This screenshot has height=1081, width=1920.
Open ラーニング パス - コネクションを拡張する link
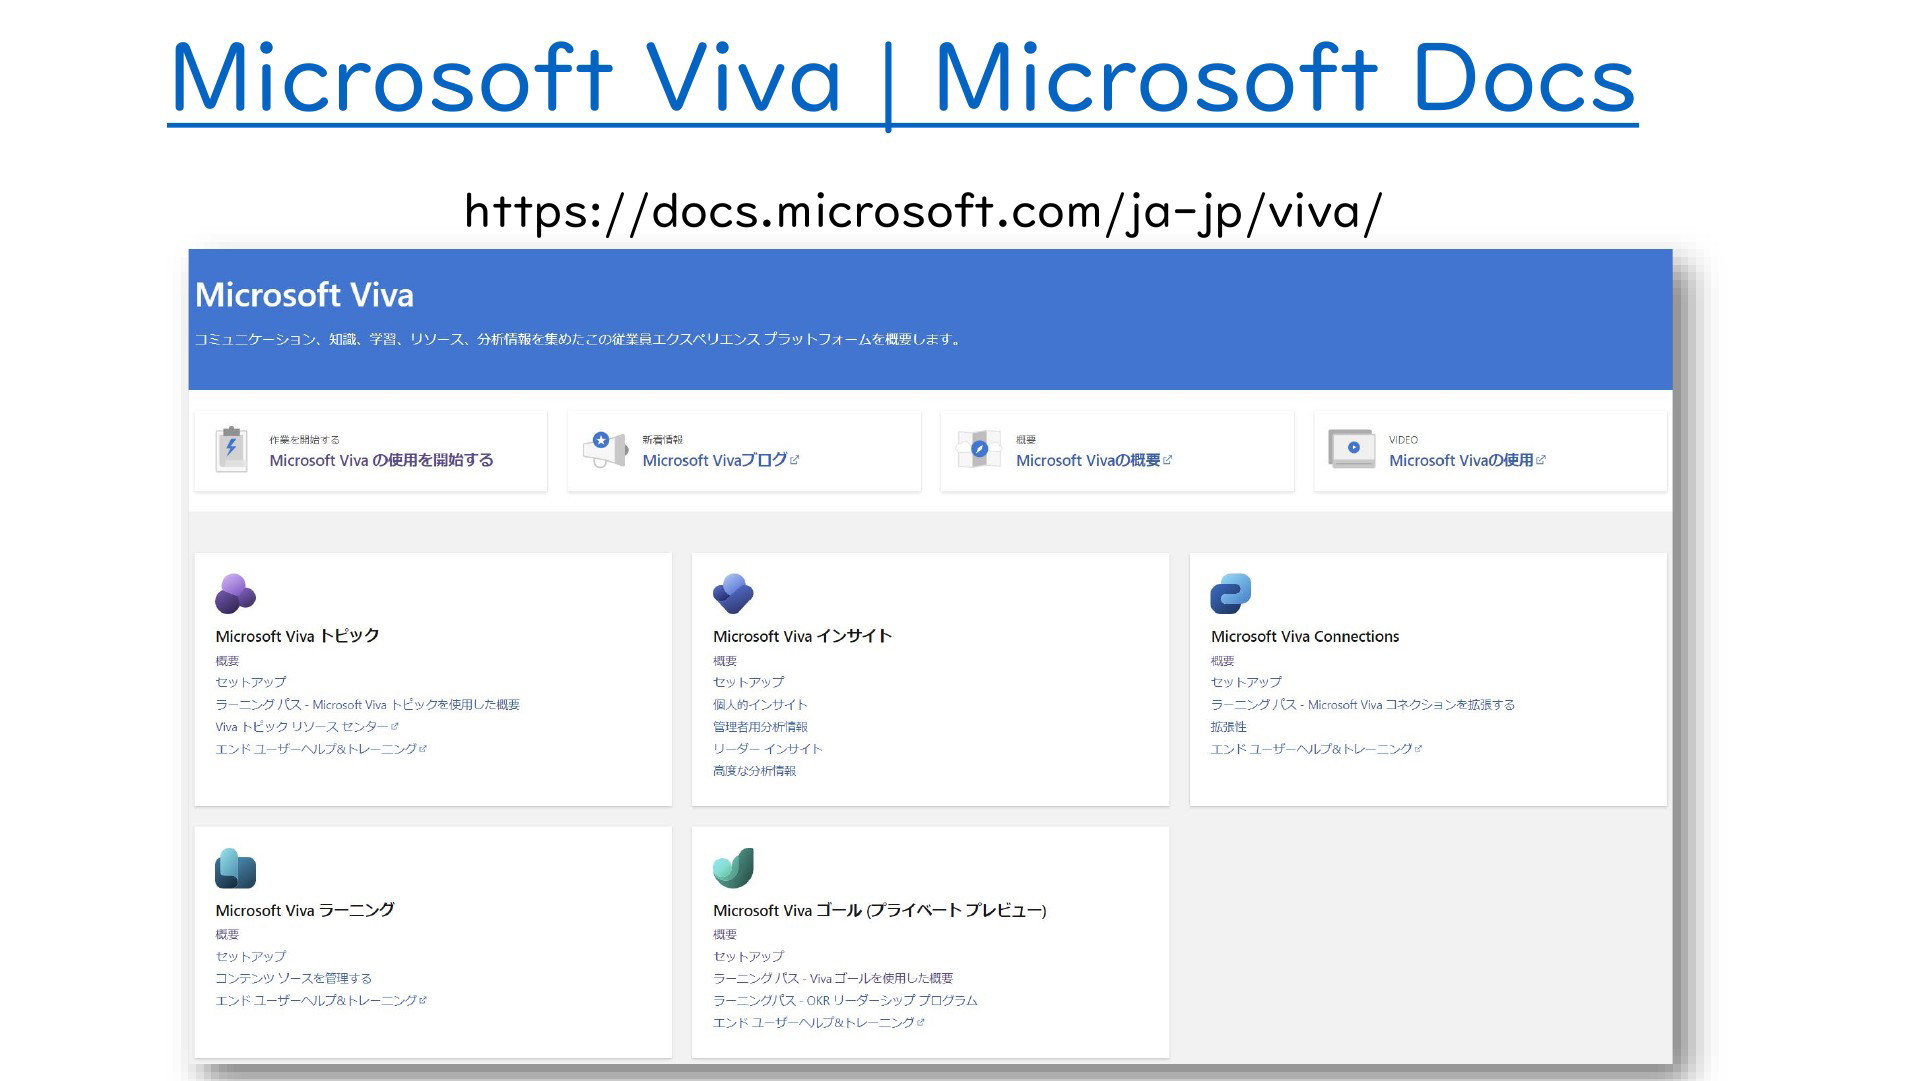click(1362, 705)
